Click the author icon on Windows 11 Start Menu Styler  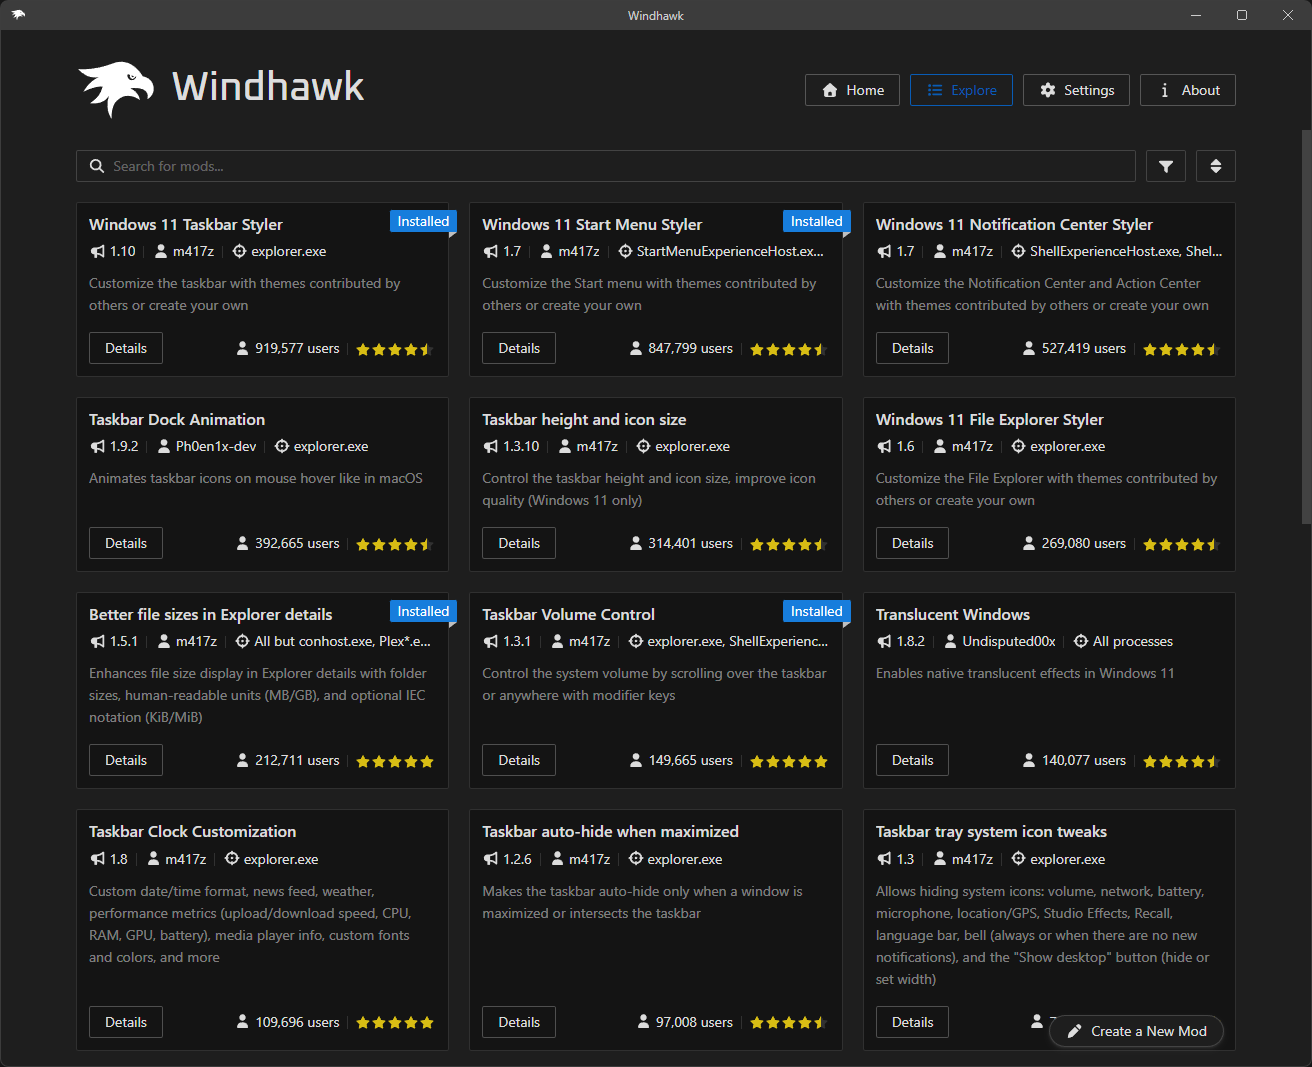point(547,251)
